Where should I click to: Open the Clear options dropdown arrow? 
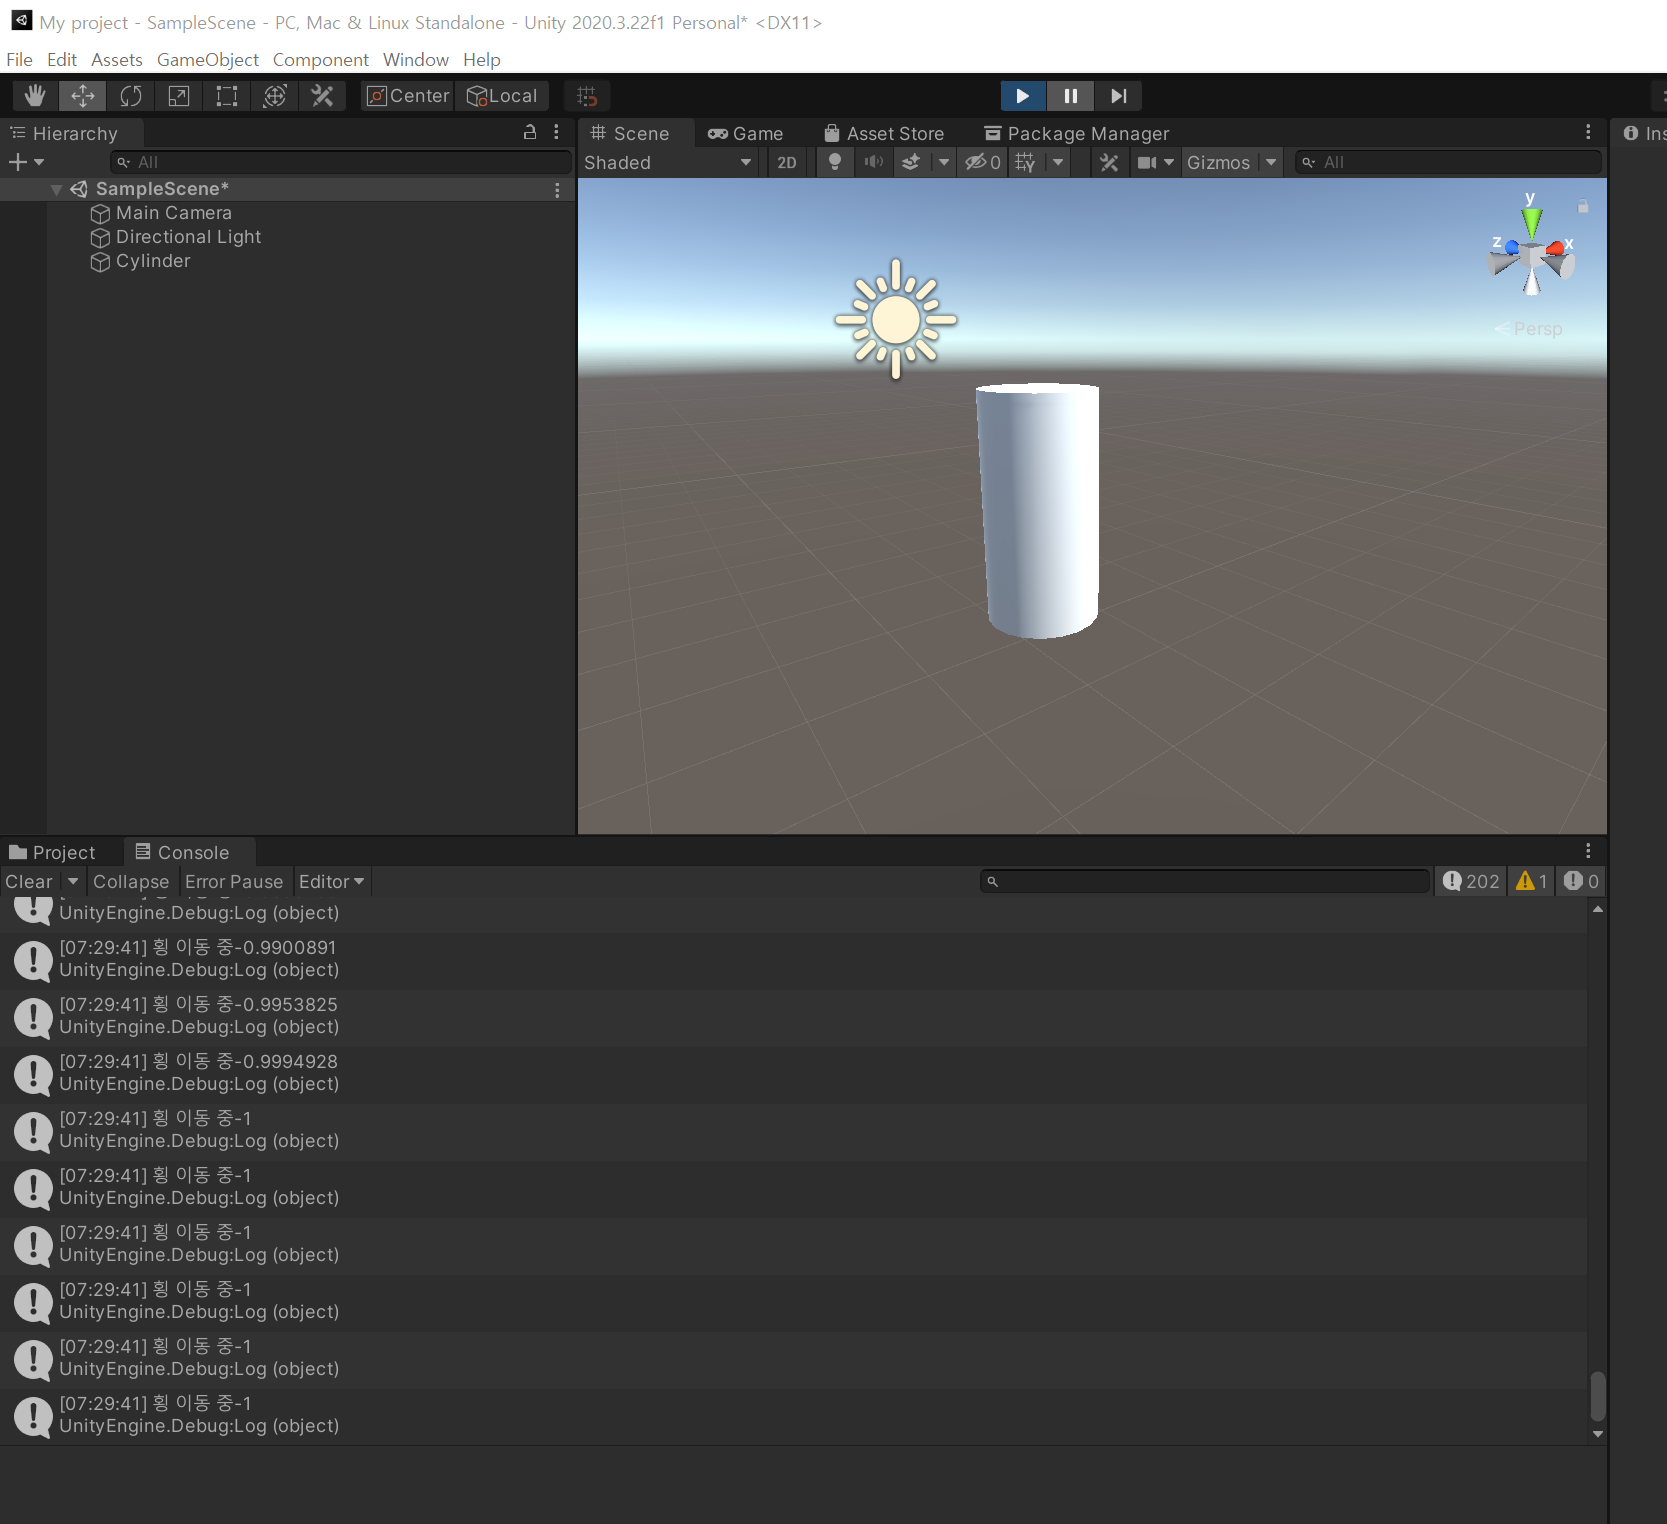73,881
